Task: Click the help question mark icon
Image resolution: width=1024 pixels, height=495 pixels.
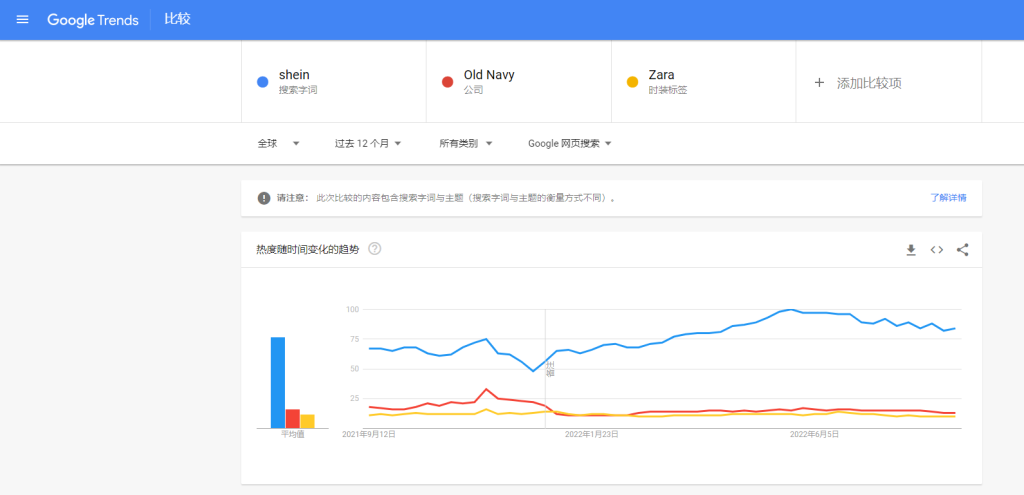Action: click(375, 249)
